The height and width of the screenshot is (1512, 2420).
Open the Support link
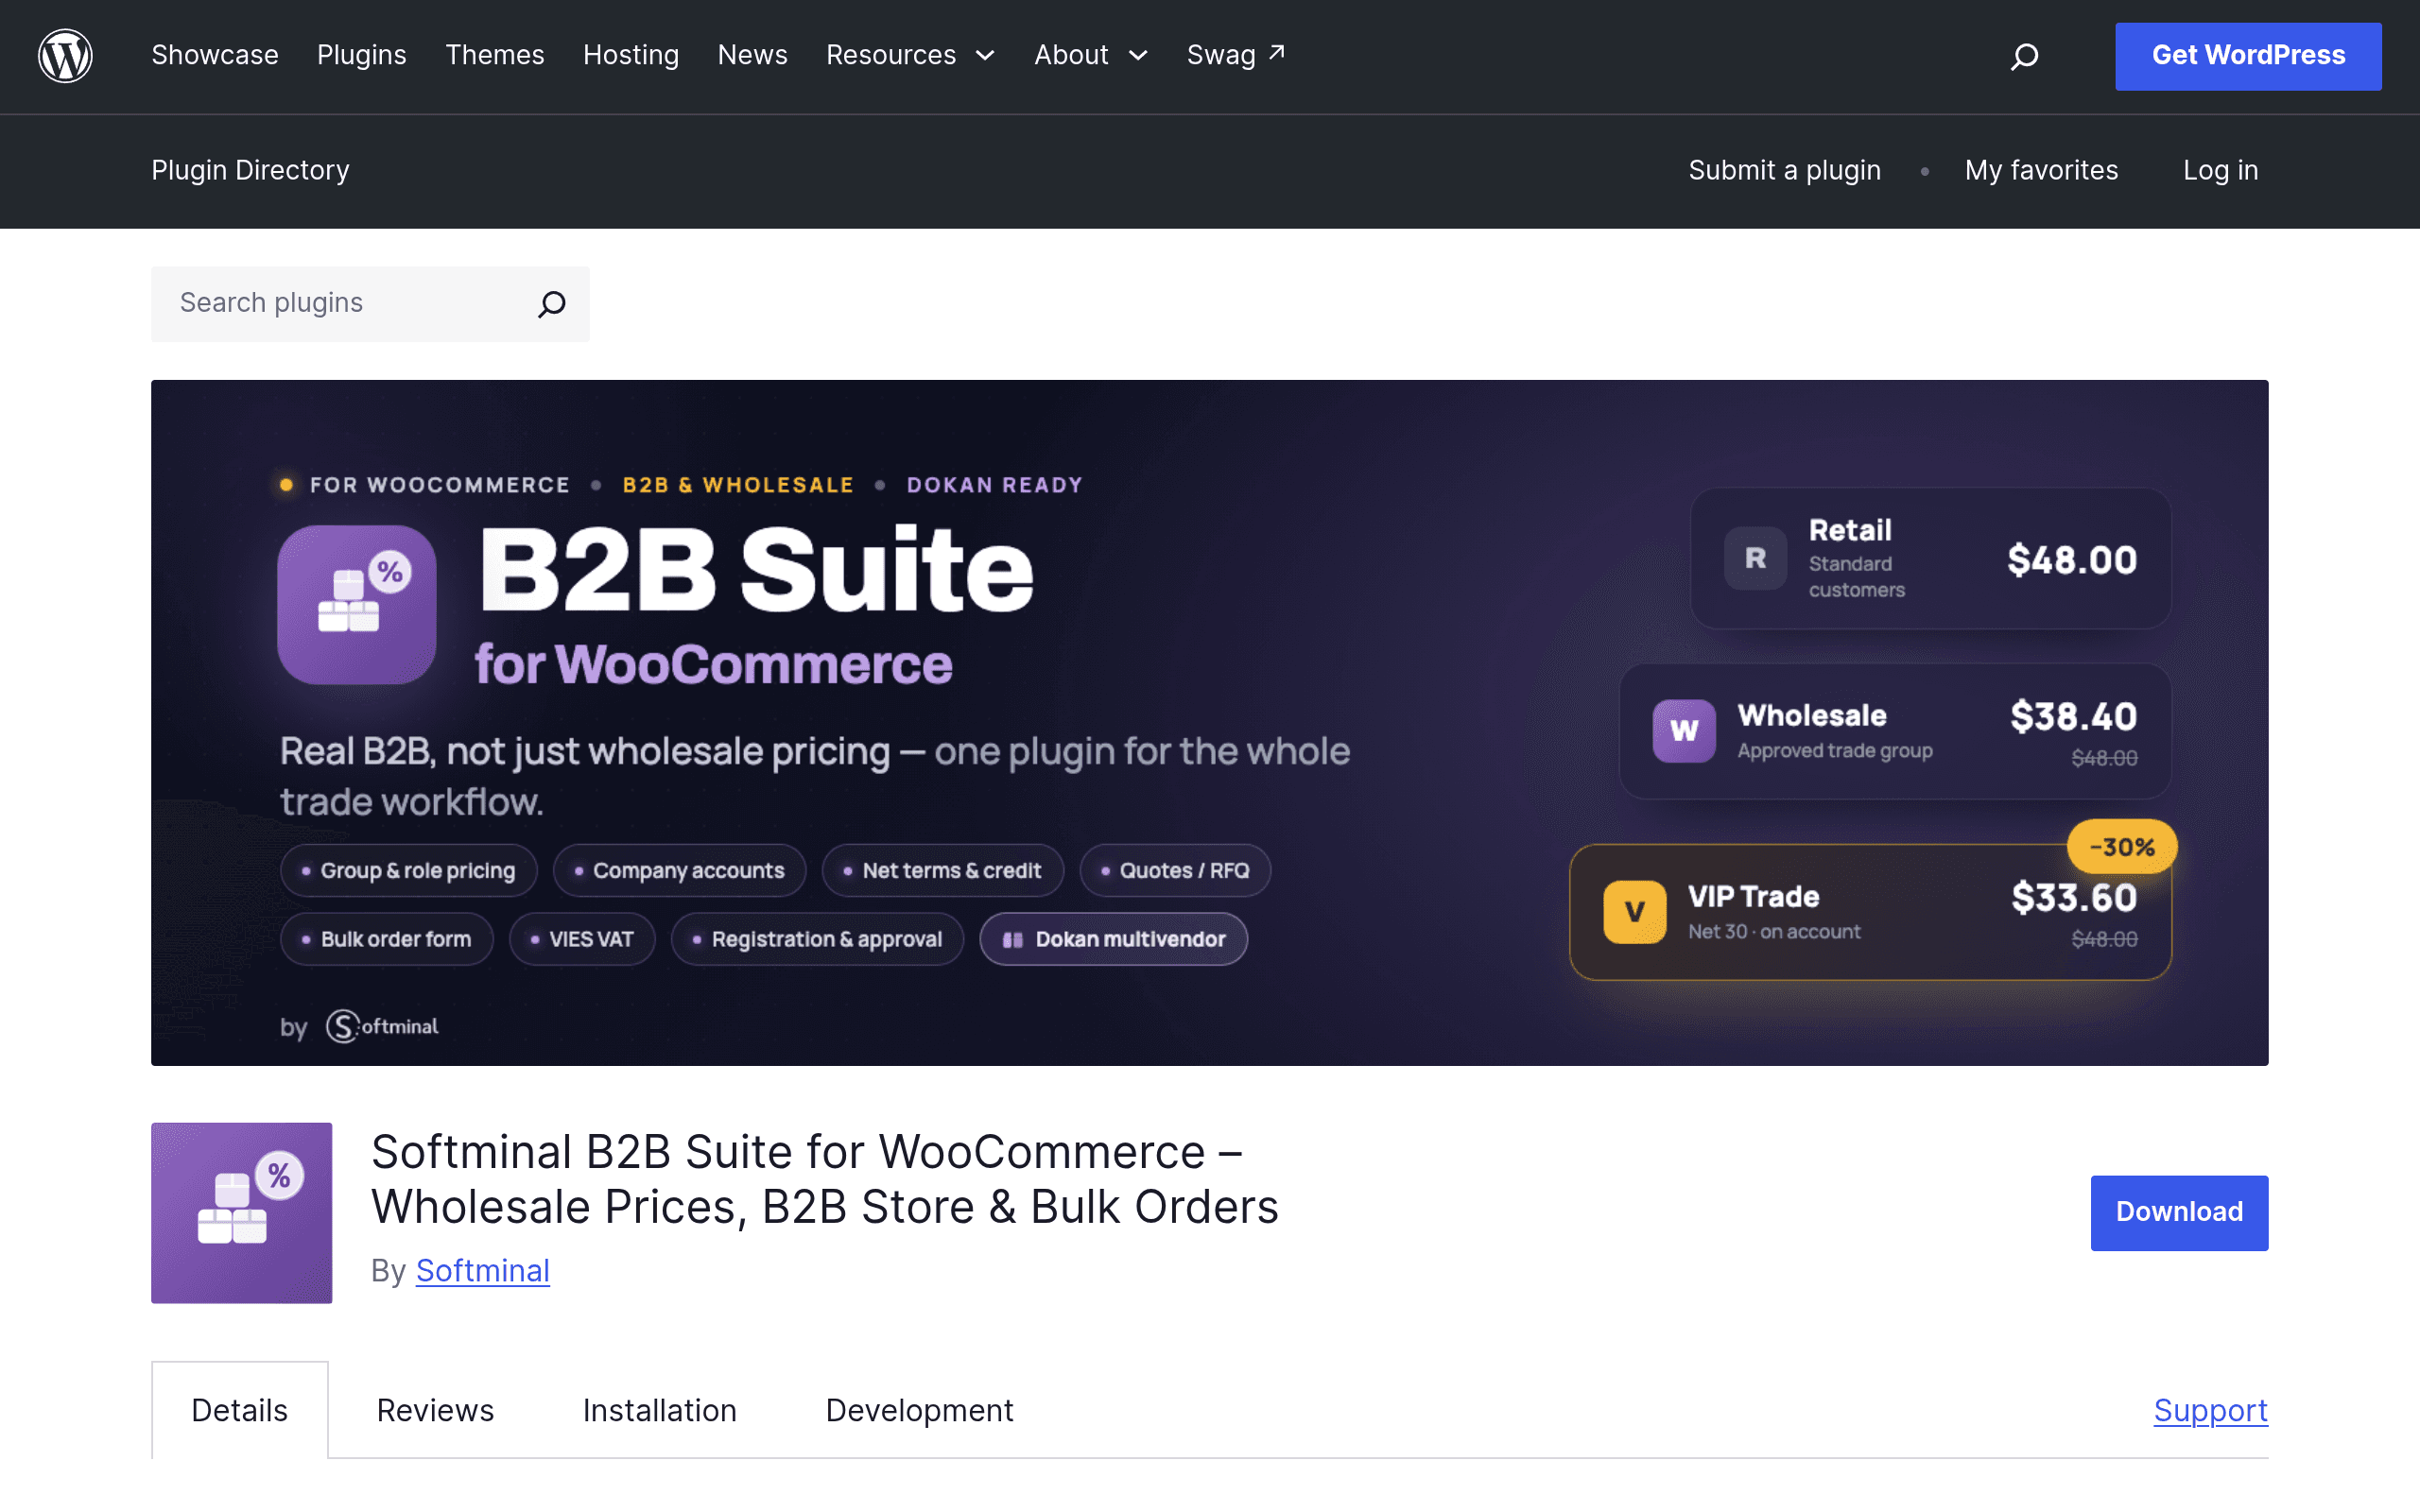(2210, 1410)
